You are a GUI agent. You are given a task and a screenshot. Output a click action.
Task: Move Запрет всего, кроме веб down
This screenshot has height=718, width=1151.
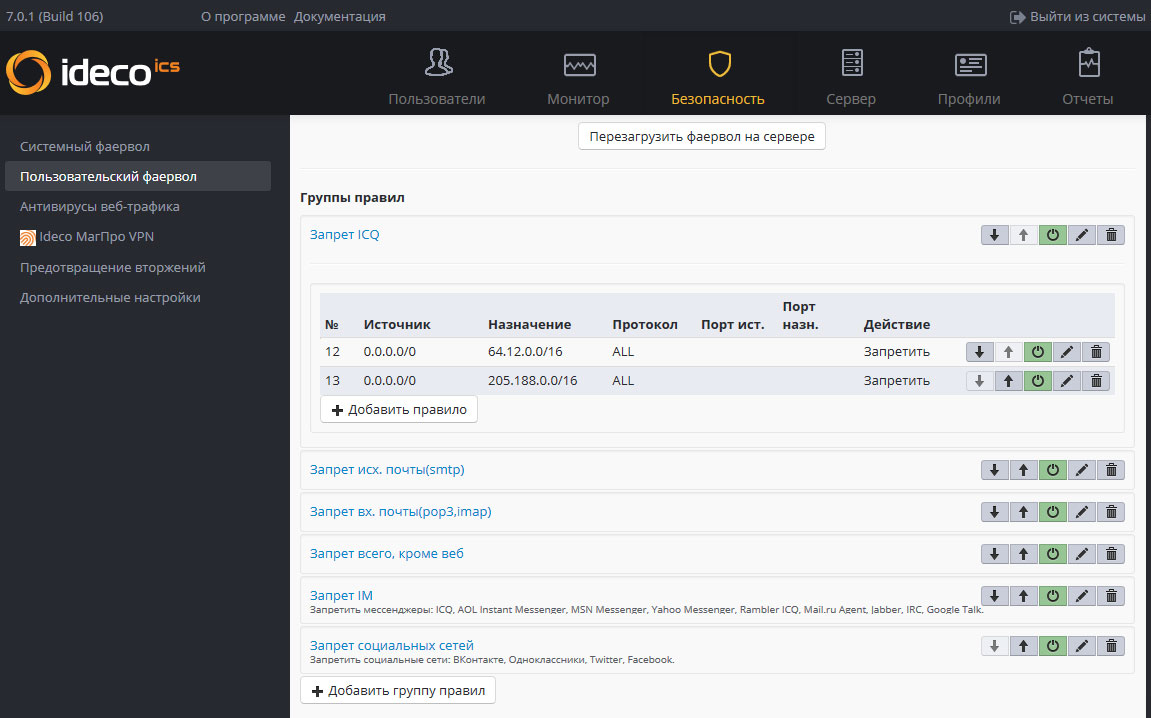995,554
